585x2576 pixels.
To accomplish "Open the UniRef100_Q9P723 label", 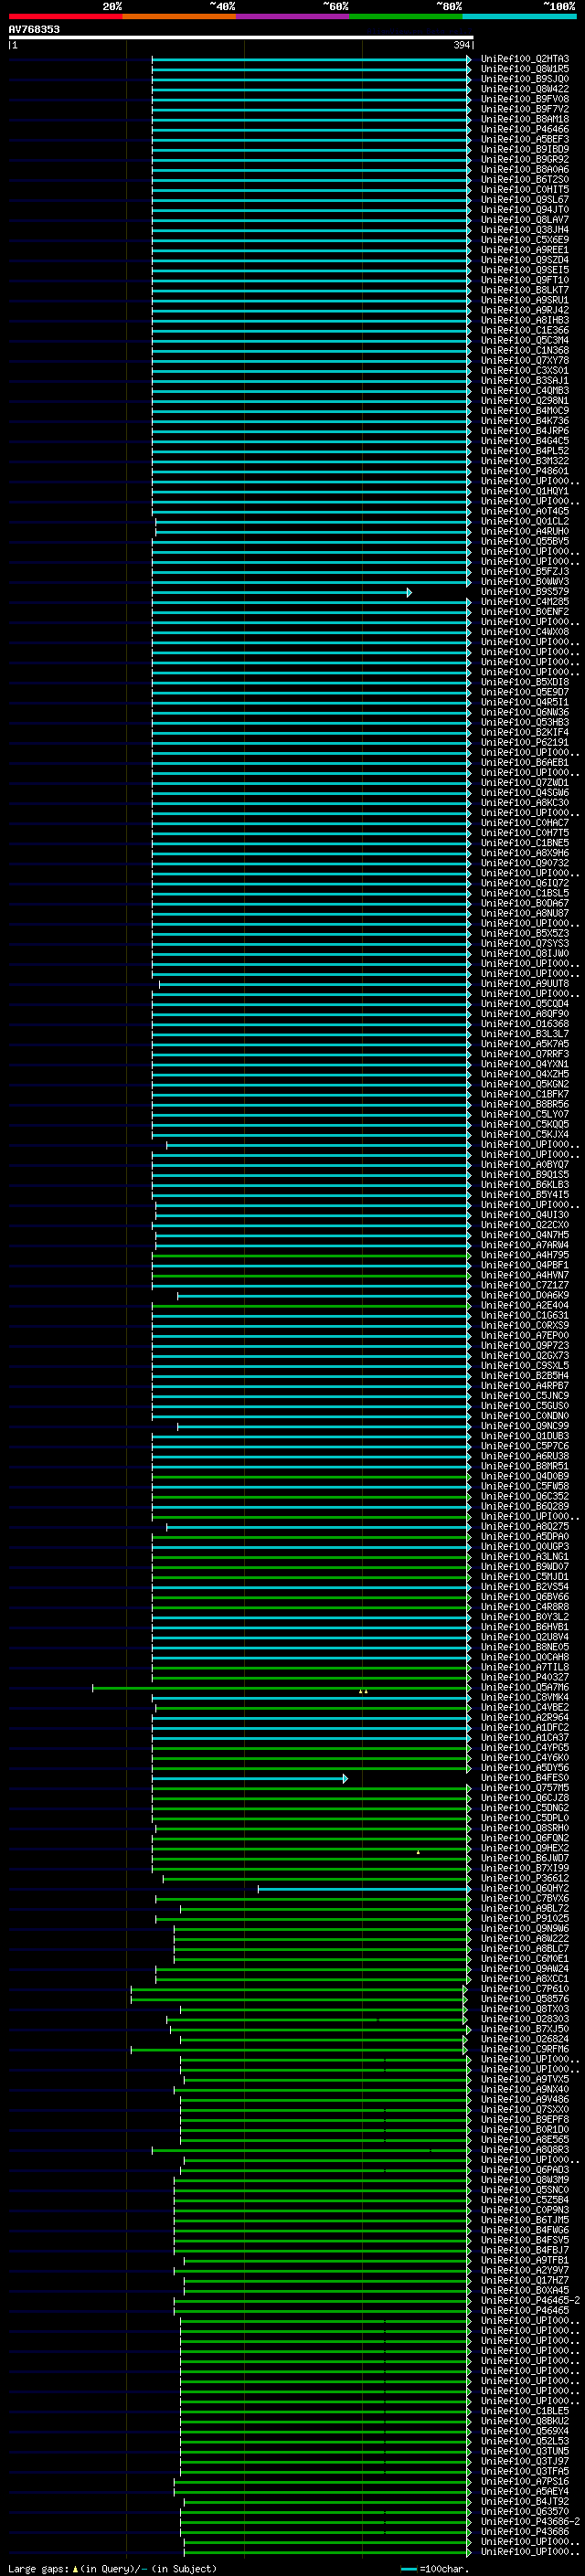I will tap(525, 1346).
